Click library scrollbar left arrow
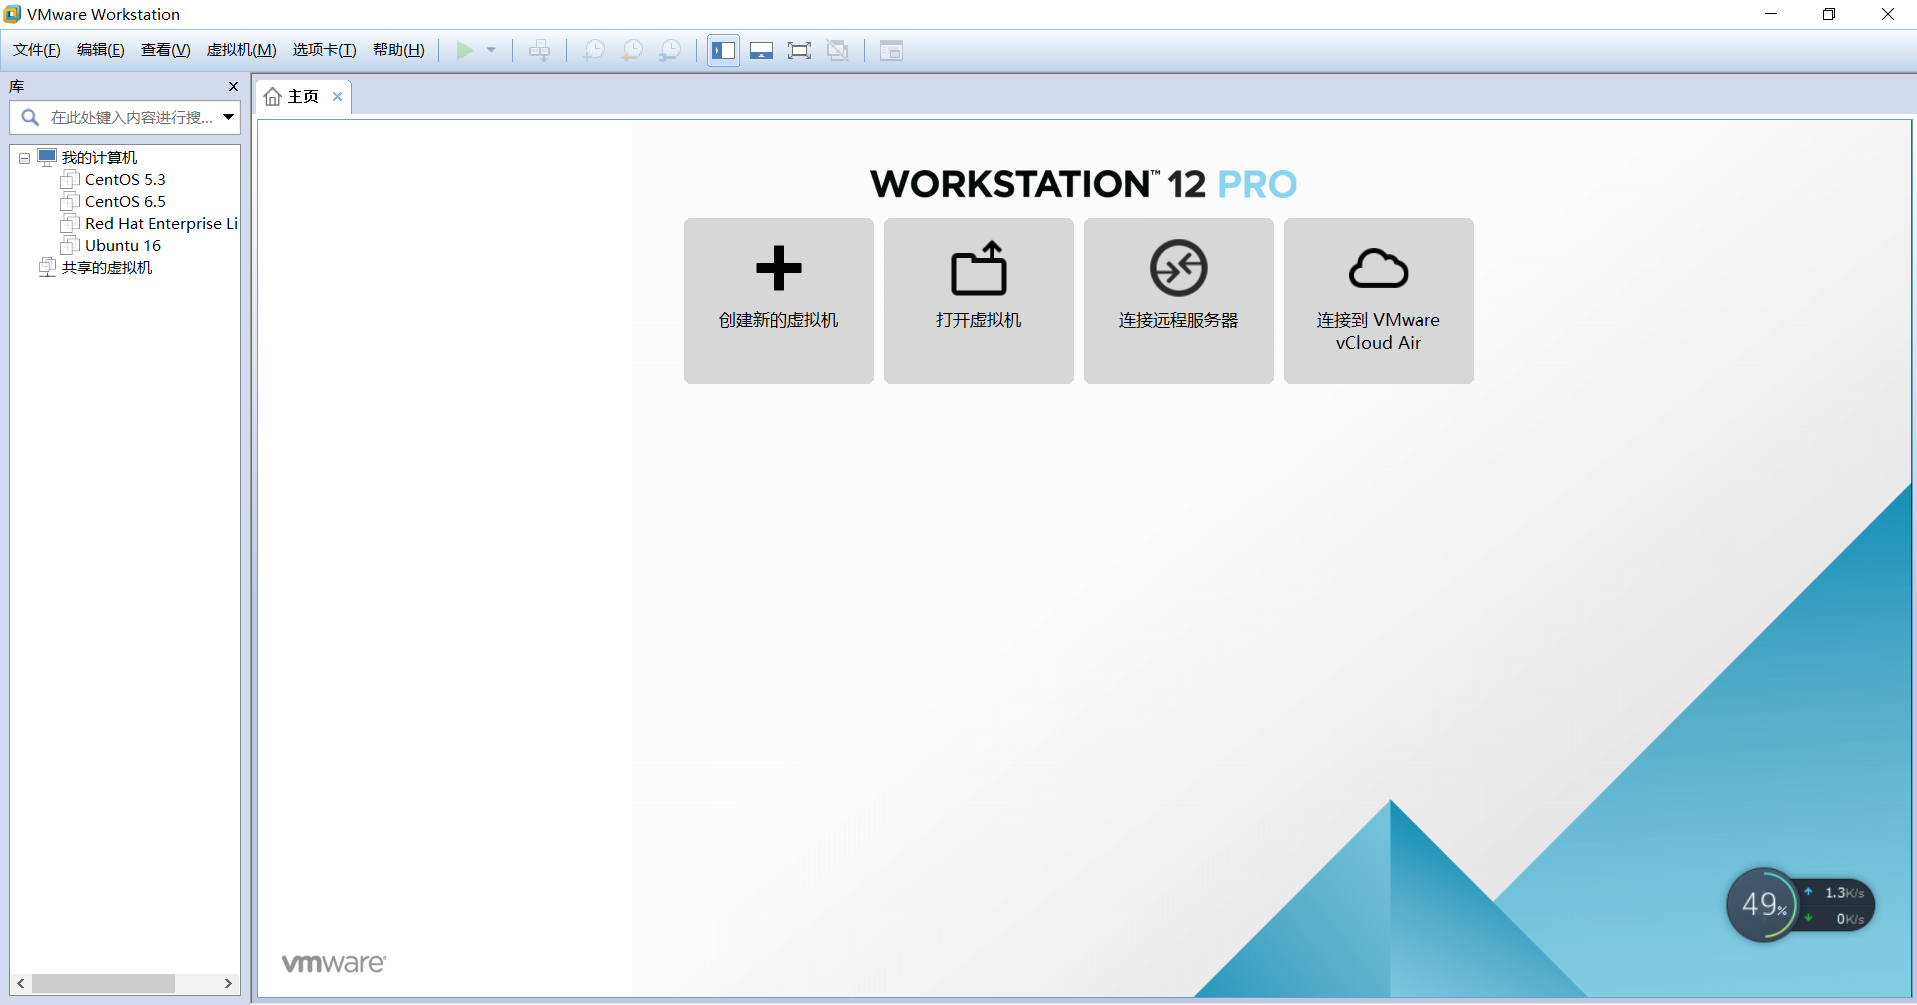This screenshot has height=1005, width=1917. click(21, 984)
